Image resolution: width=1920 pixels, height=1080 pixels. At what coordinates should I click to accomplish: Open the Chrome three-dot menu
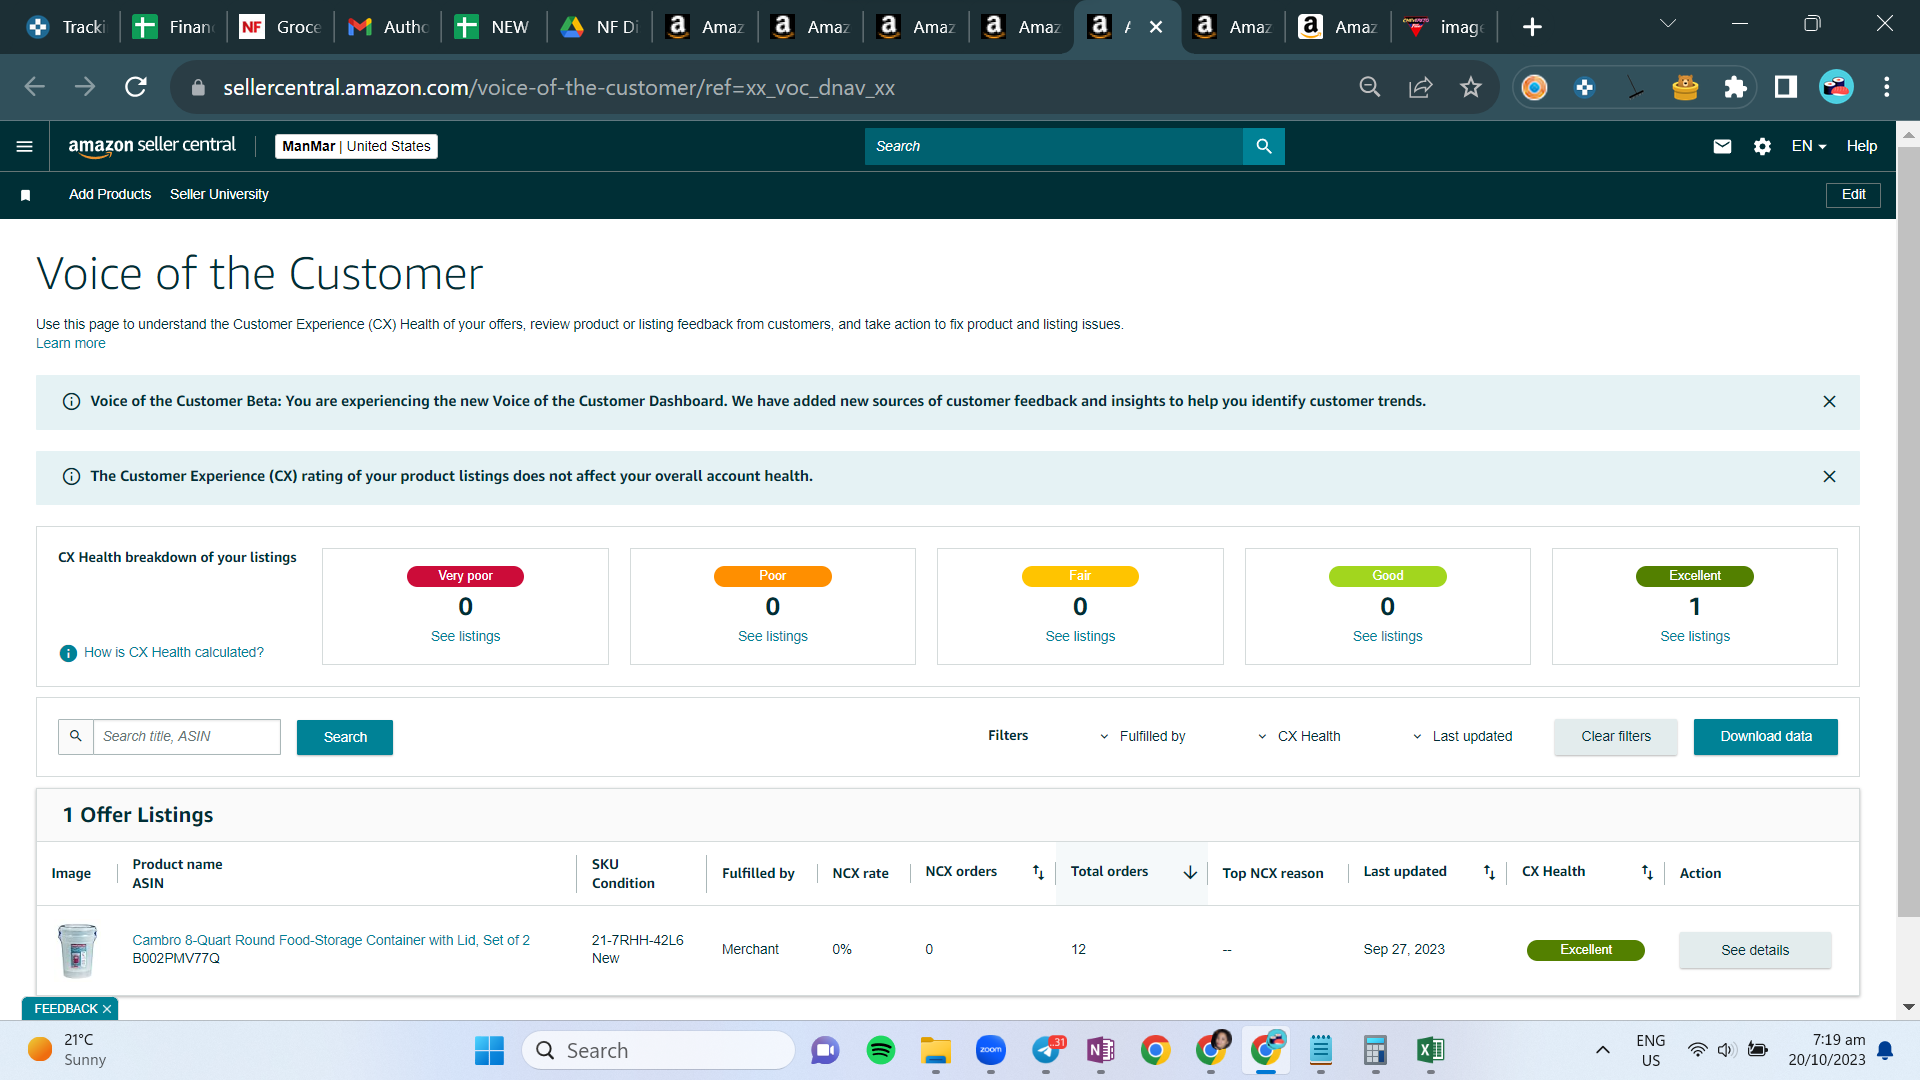[1886, 87]
